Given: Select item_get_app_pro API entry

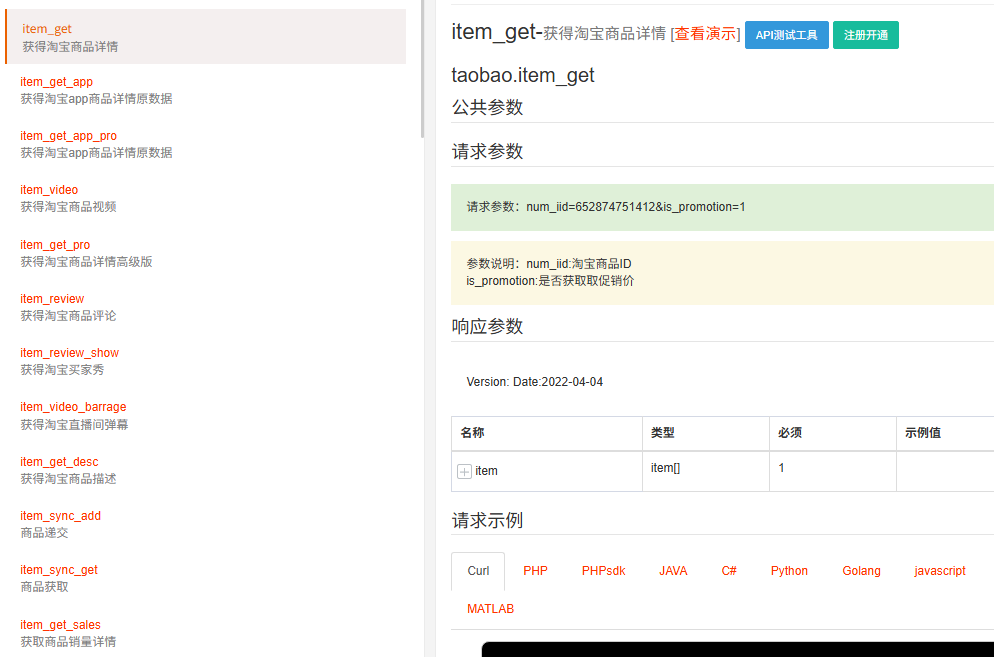Looking at the screenshot, I should (68, 136).
